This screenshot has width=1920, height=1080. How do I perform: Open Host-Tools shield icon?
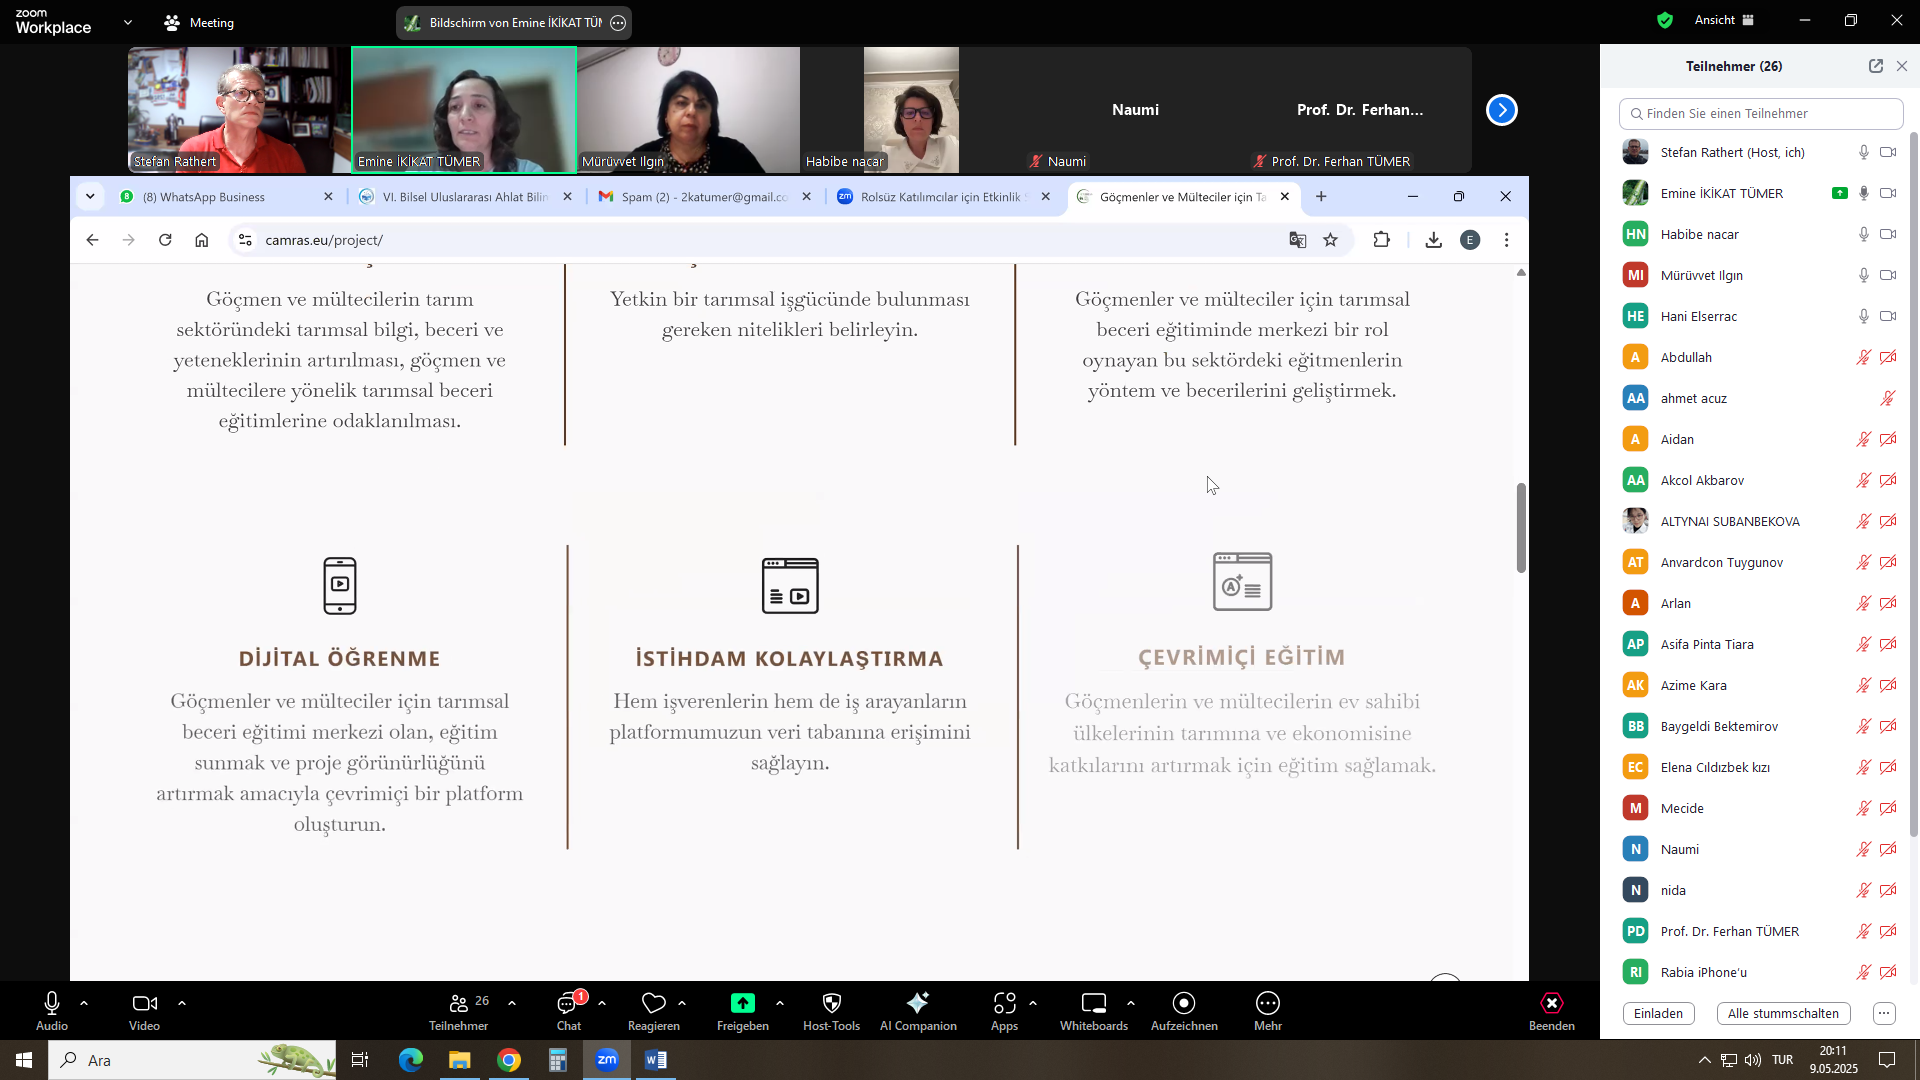coord(831,1003)
